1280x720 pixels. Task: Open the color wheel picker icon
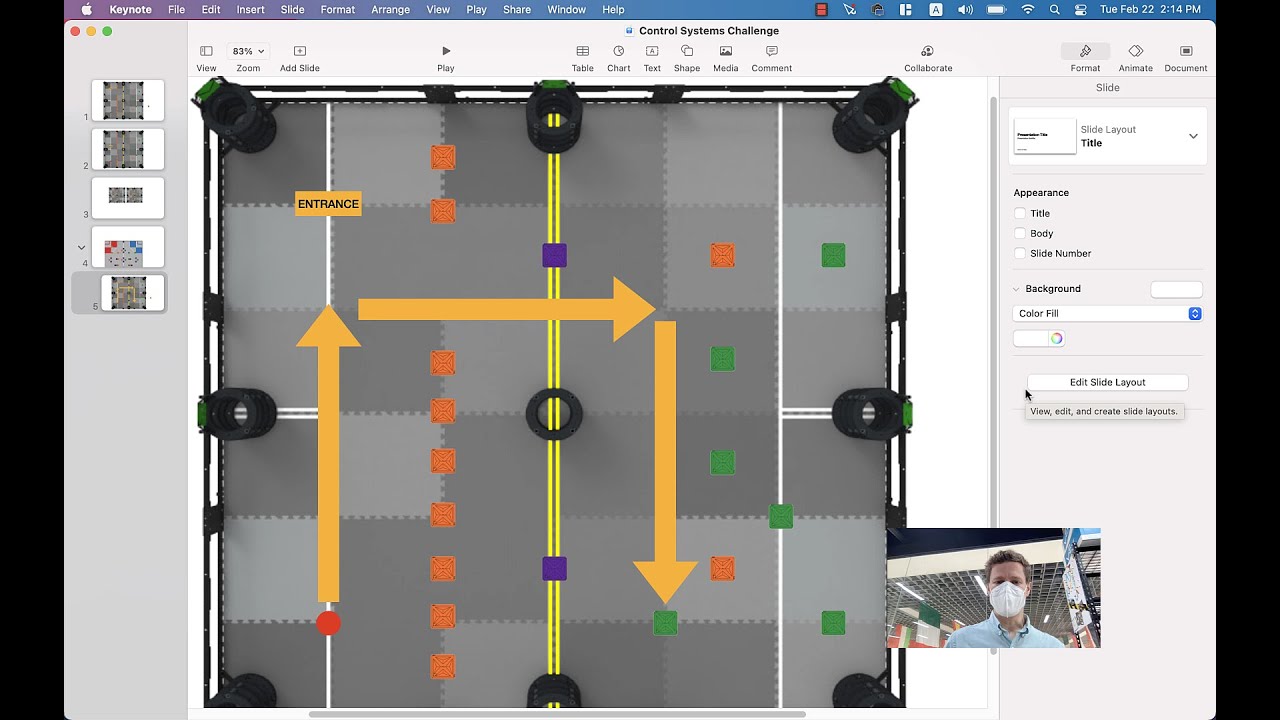1056,338
